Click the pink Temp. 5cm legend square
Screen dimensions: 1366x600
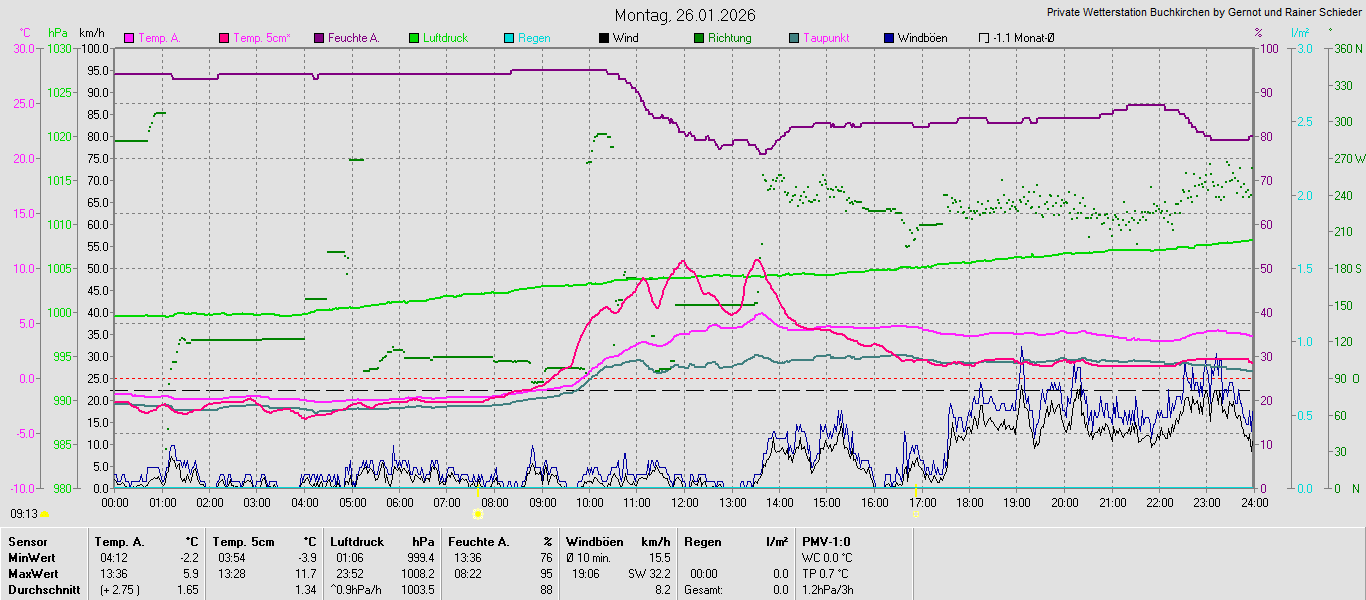click(x=224, y=38)
